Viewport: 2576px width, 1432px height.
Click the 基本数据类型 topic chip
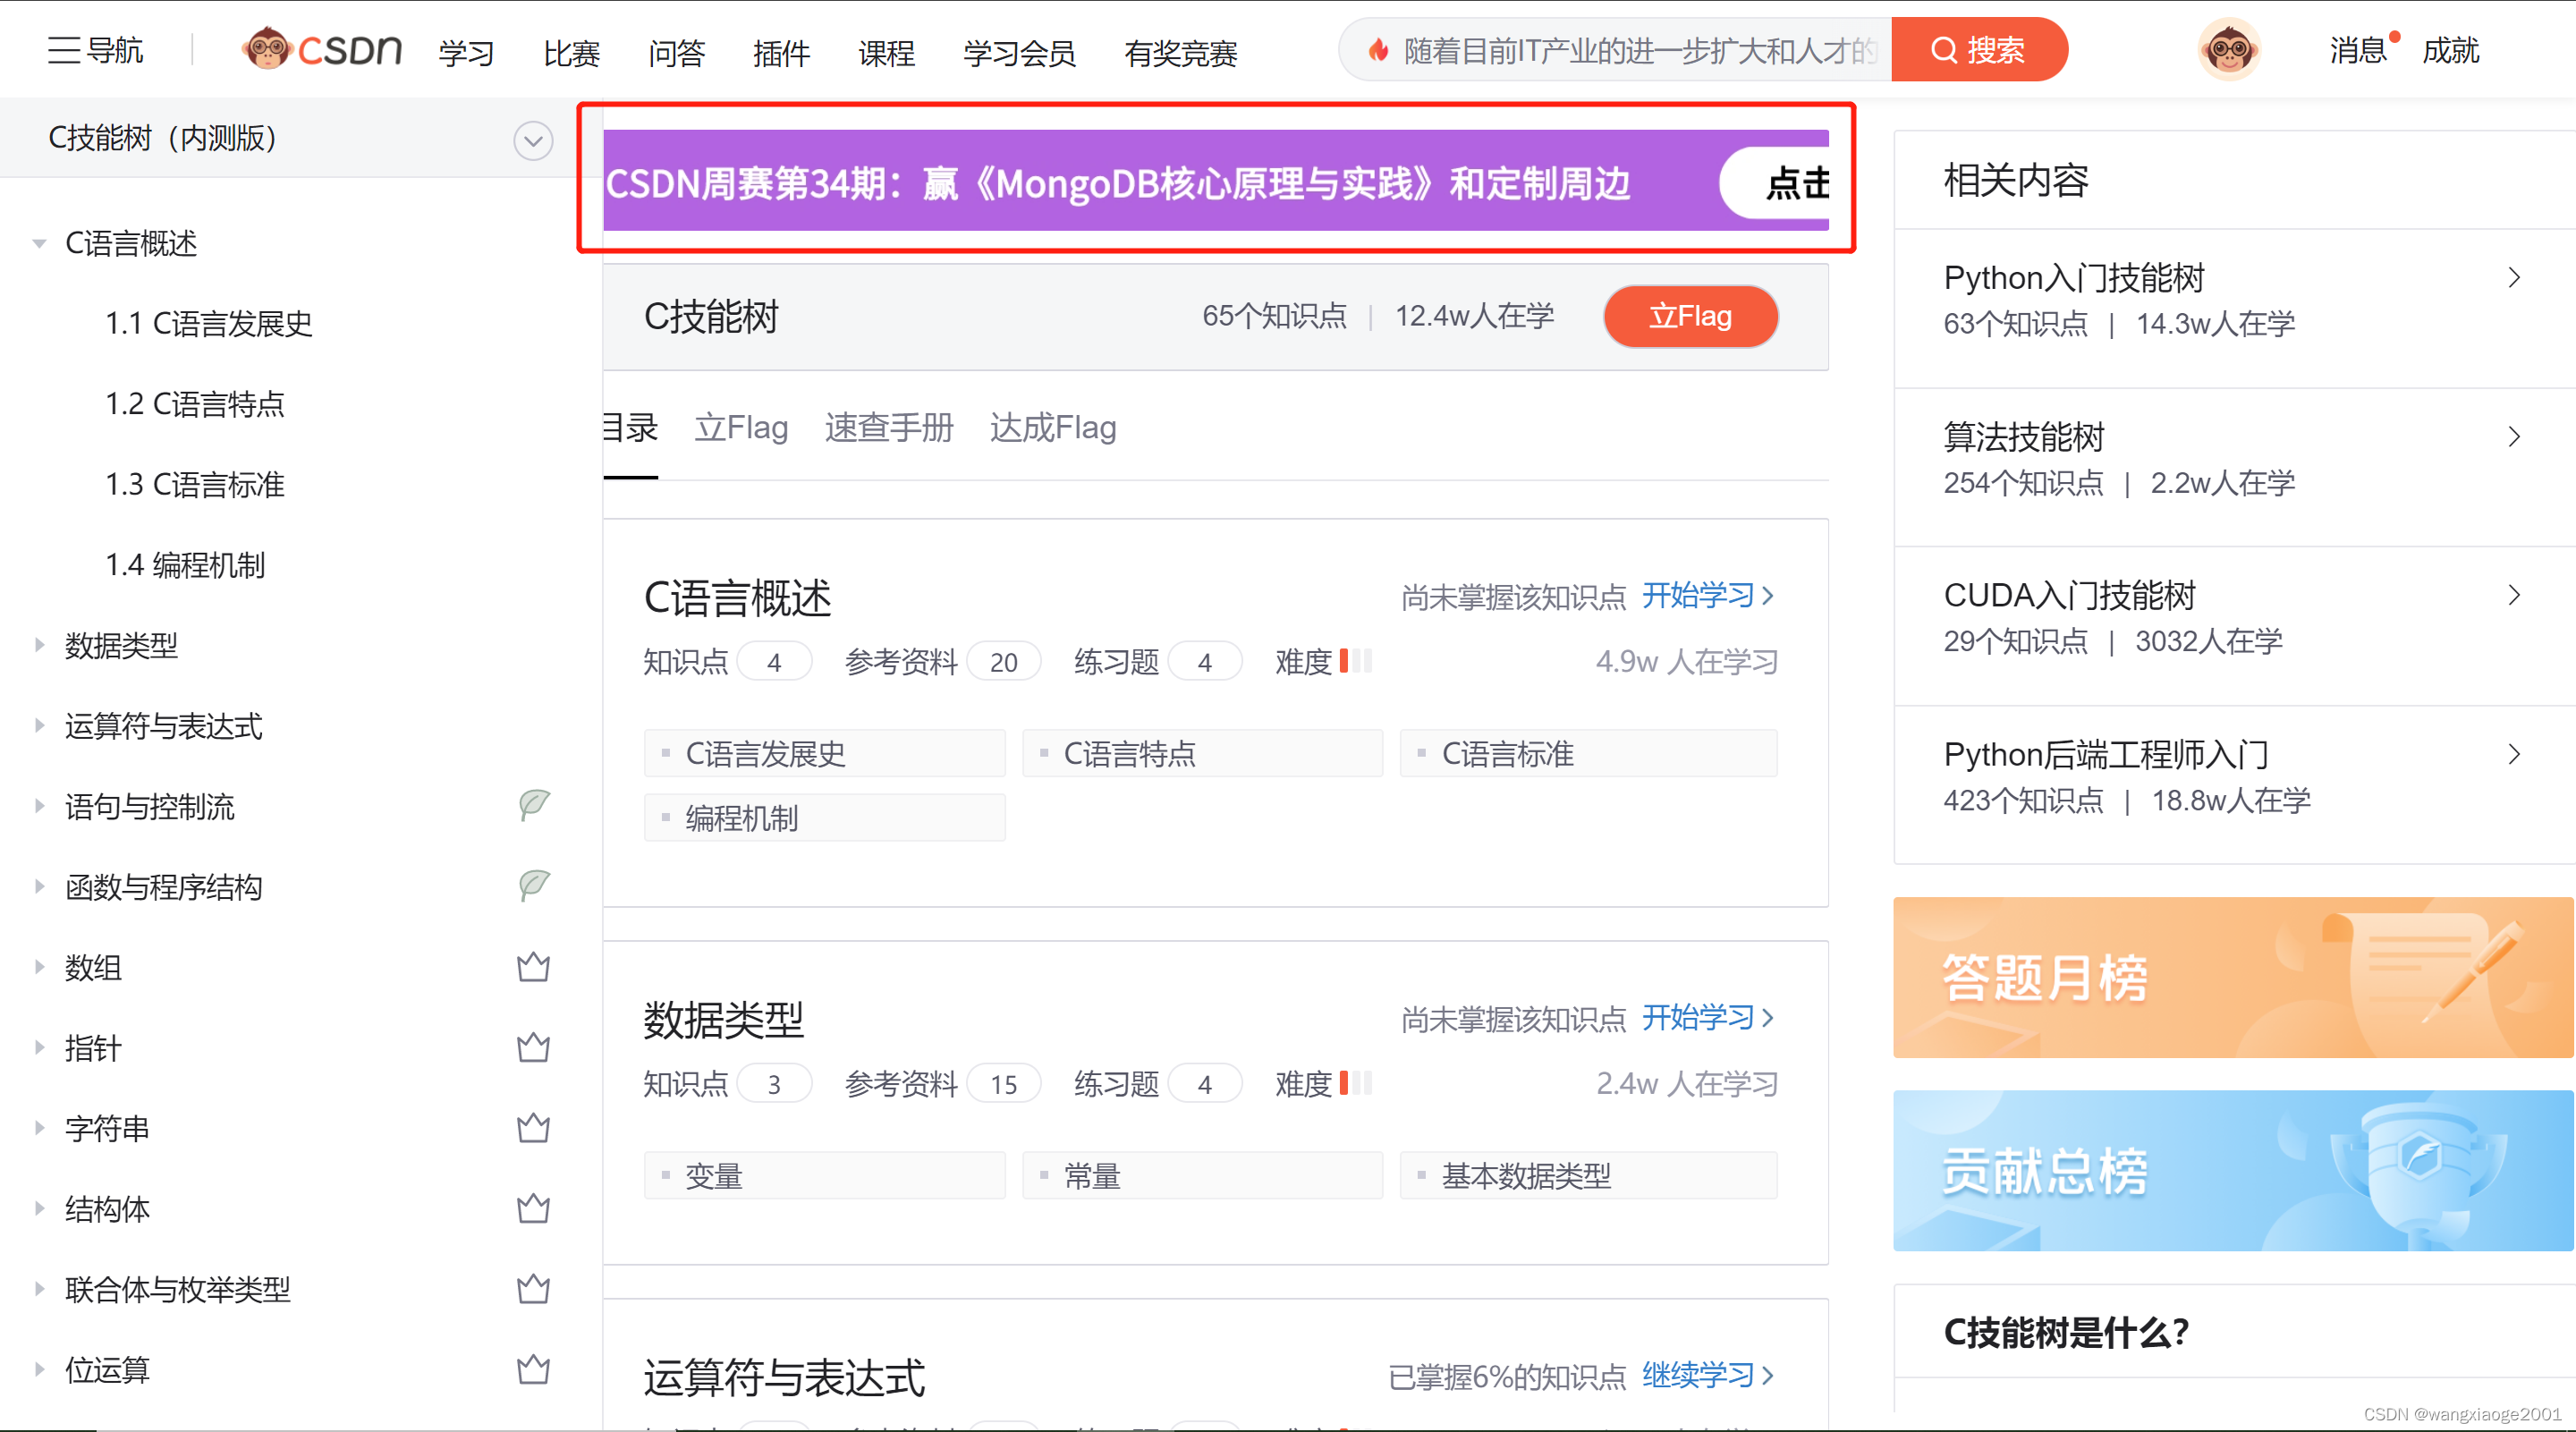(x=1588, y=1175)
